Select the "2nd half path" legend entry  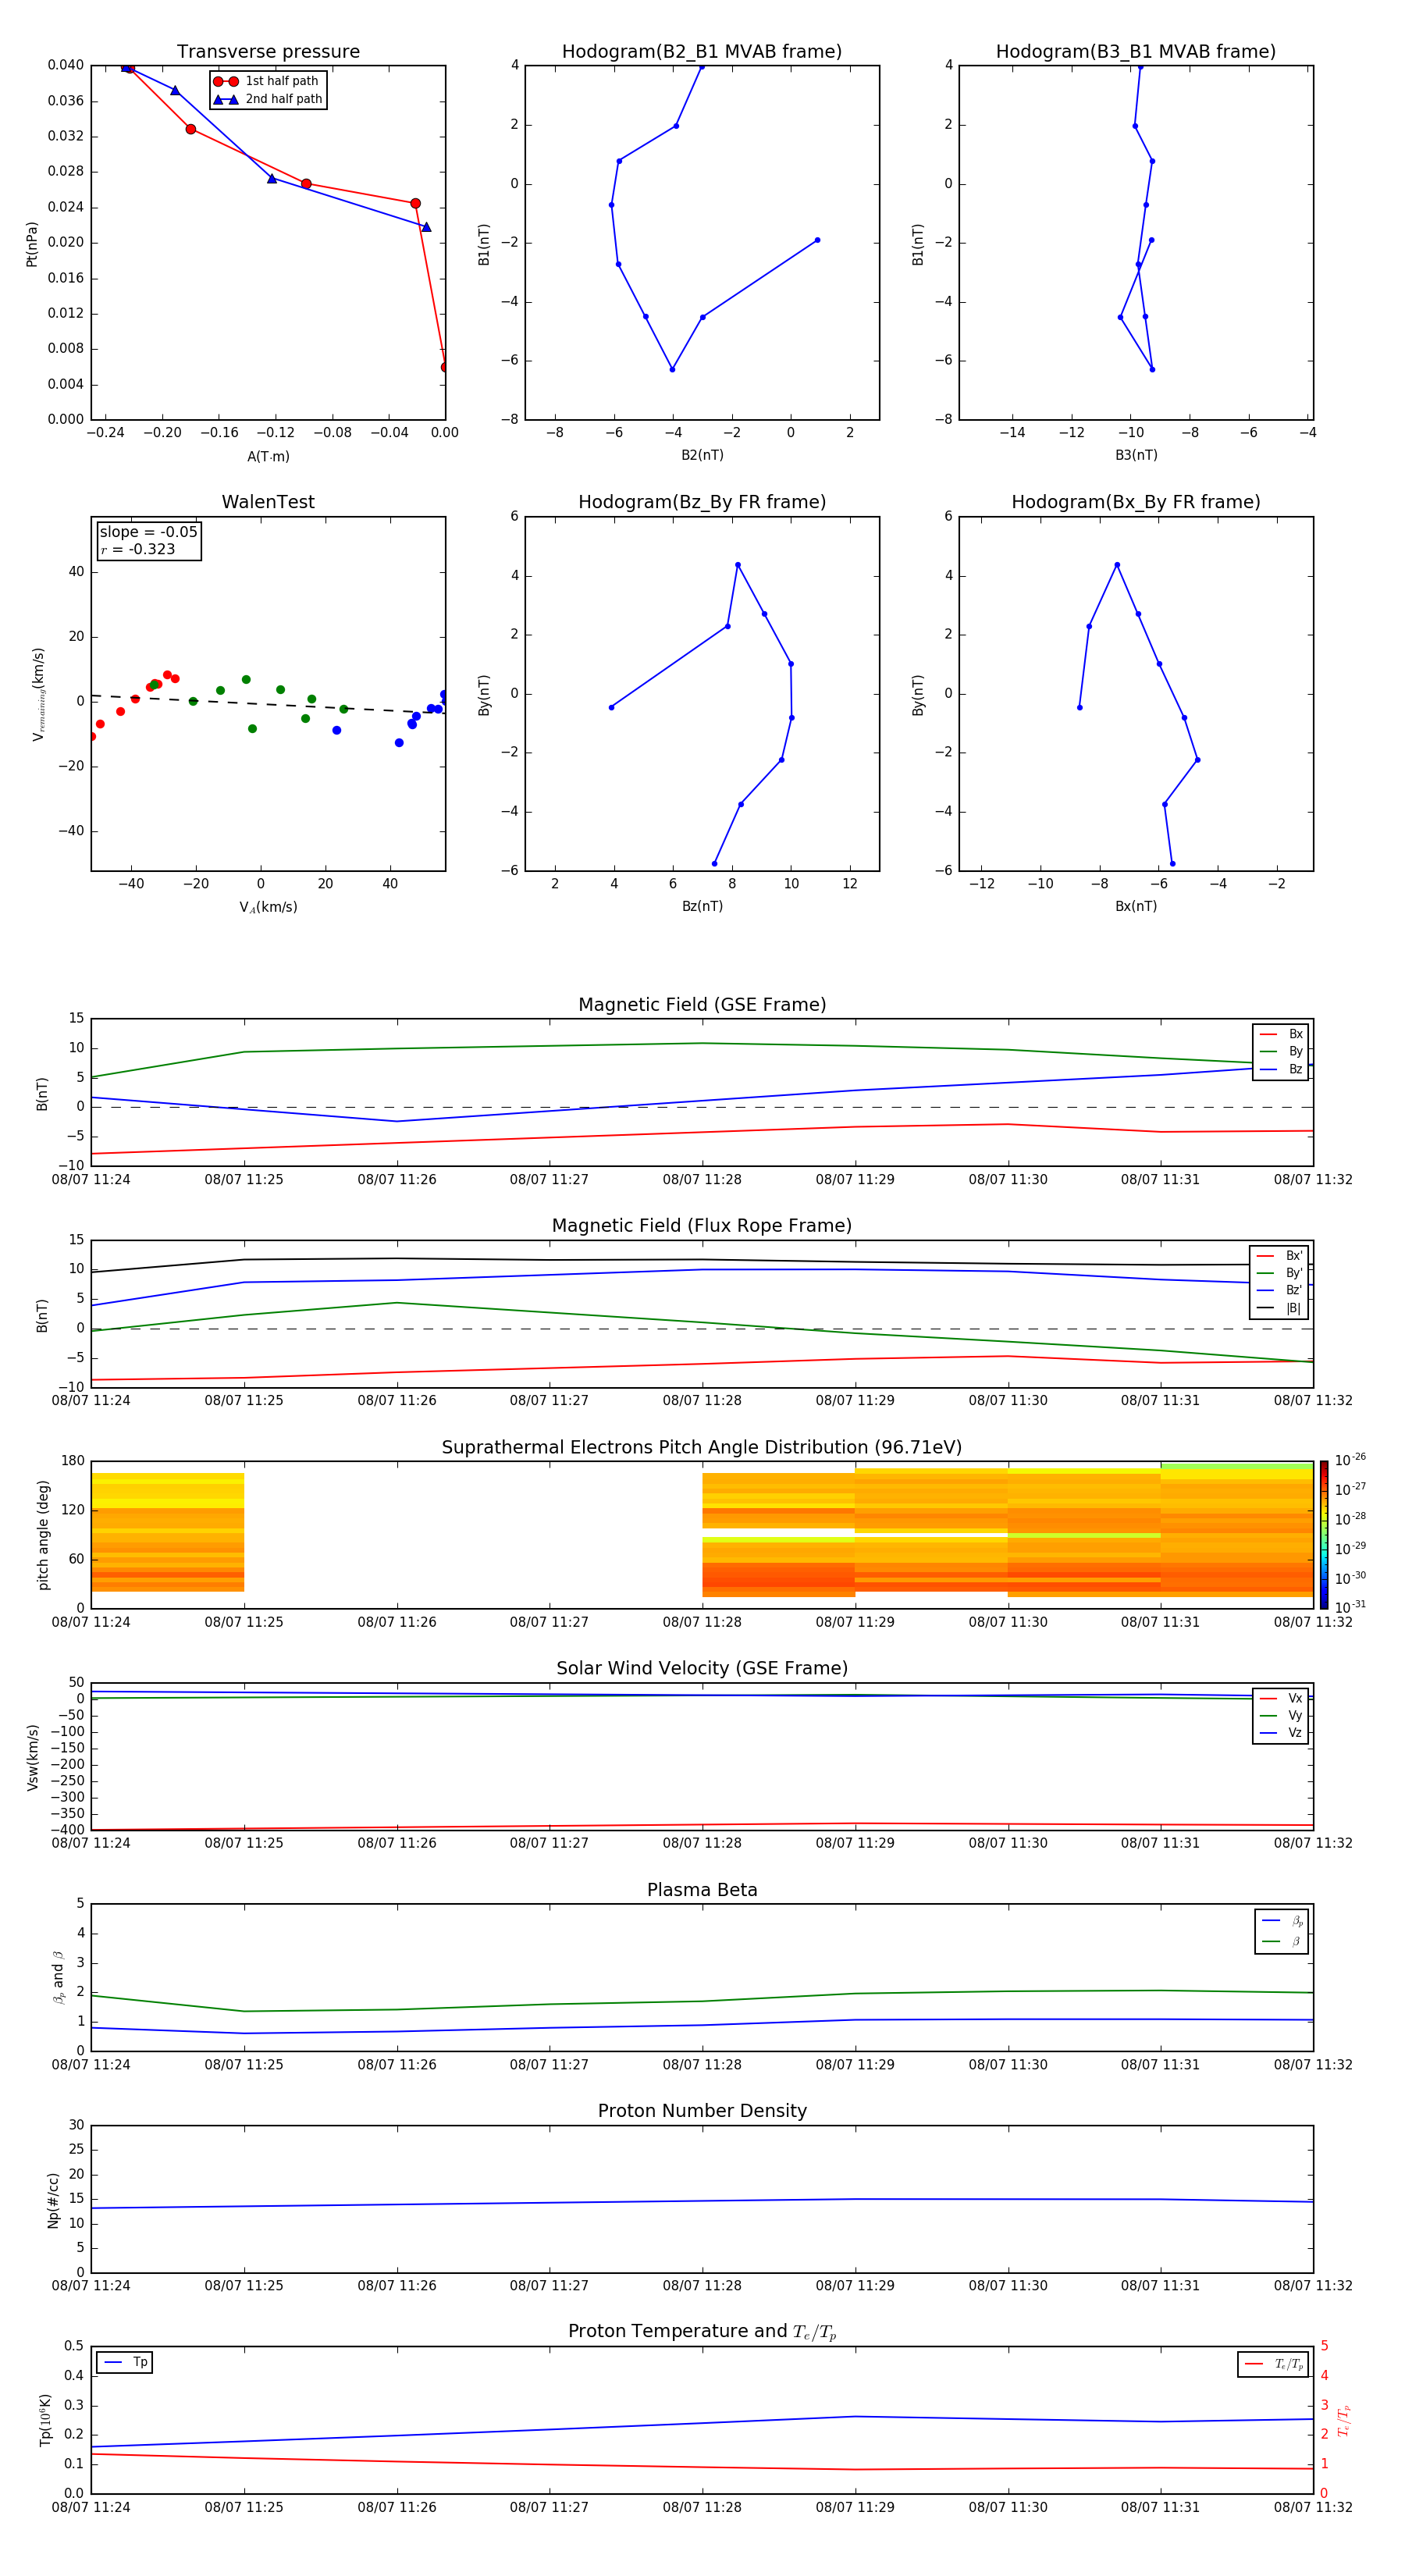268,99
